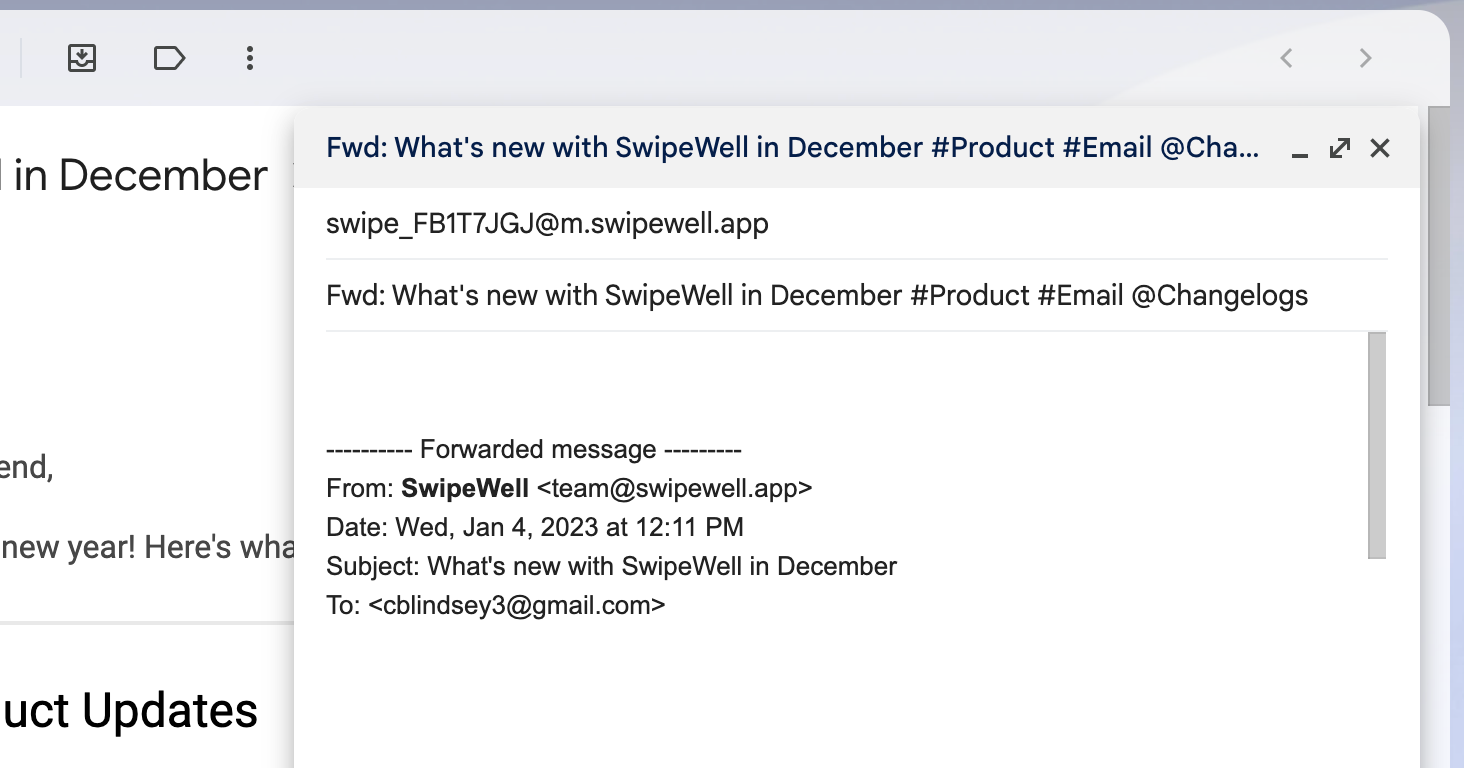Click the swipe_FB1T7JGJ recipient address field
Image resolution: width=1464 pixels, height=768 pixels.
point(856,223)
